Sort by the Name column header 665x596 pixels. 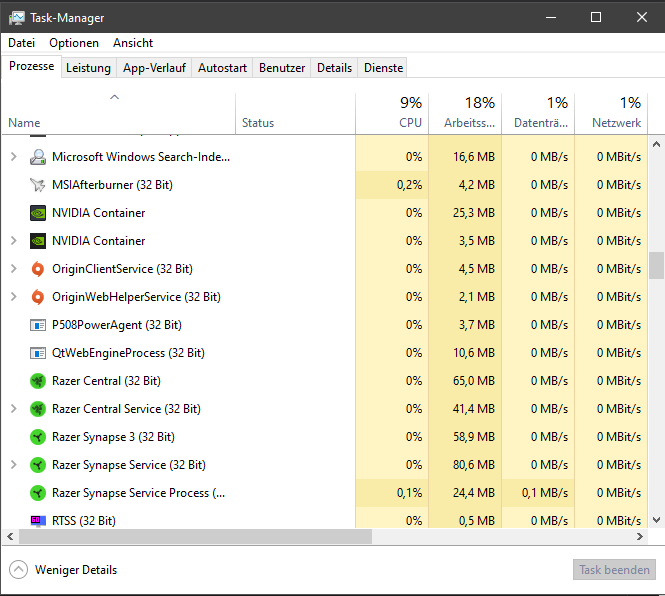click(118, 114)
